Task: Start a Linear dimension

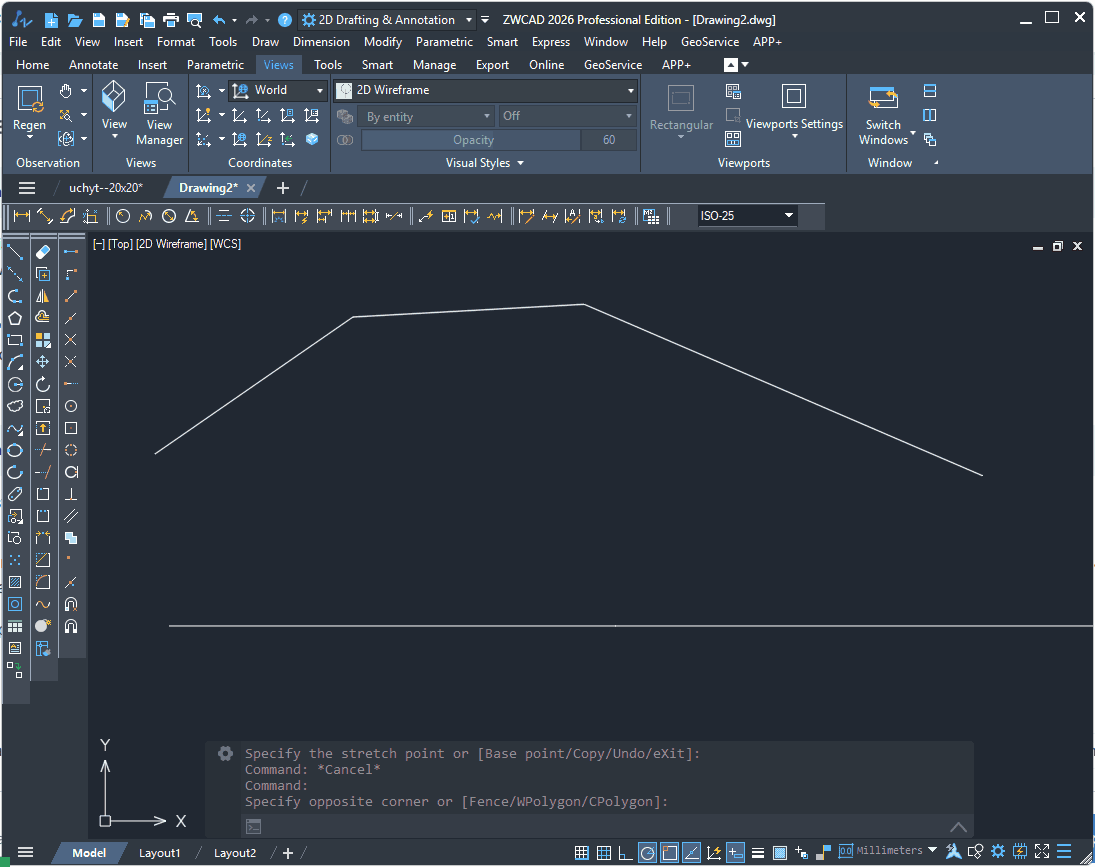Action: coord(22,216)
